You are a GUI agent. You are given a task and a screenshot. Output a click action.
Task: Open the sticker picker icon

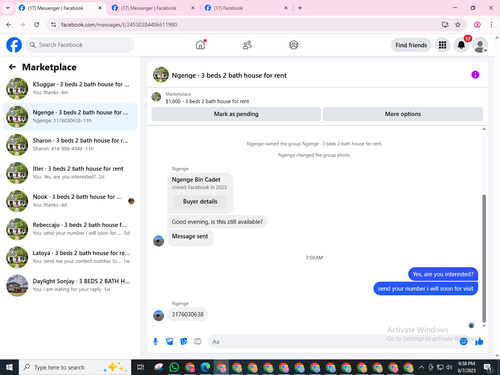pos(184,341)
